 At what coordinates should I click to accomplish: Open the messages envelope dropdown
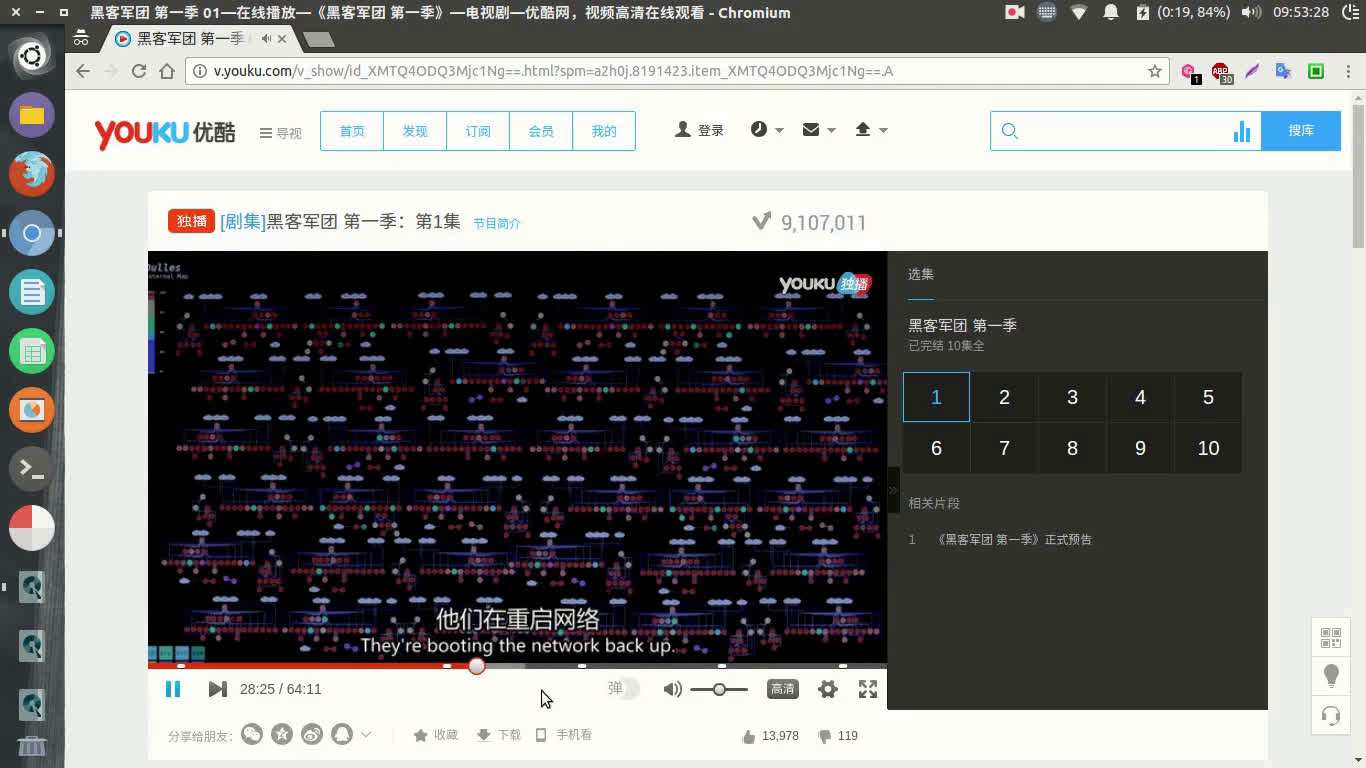pos(818,130)
